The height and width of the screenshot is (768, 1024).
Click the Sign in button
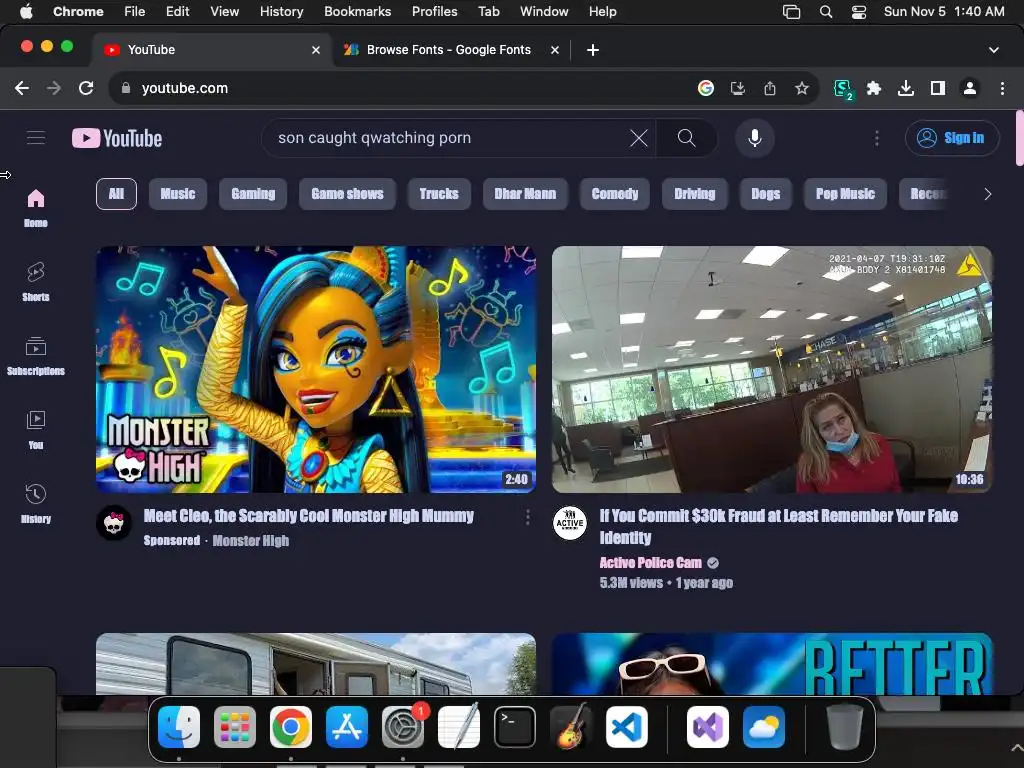(x=952, y=138)
